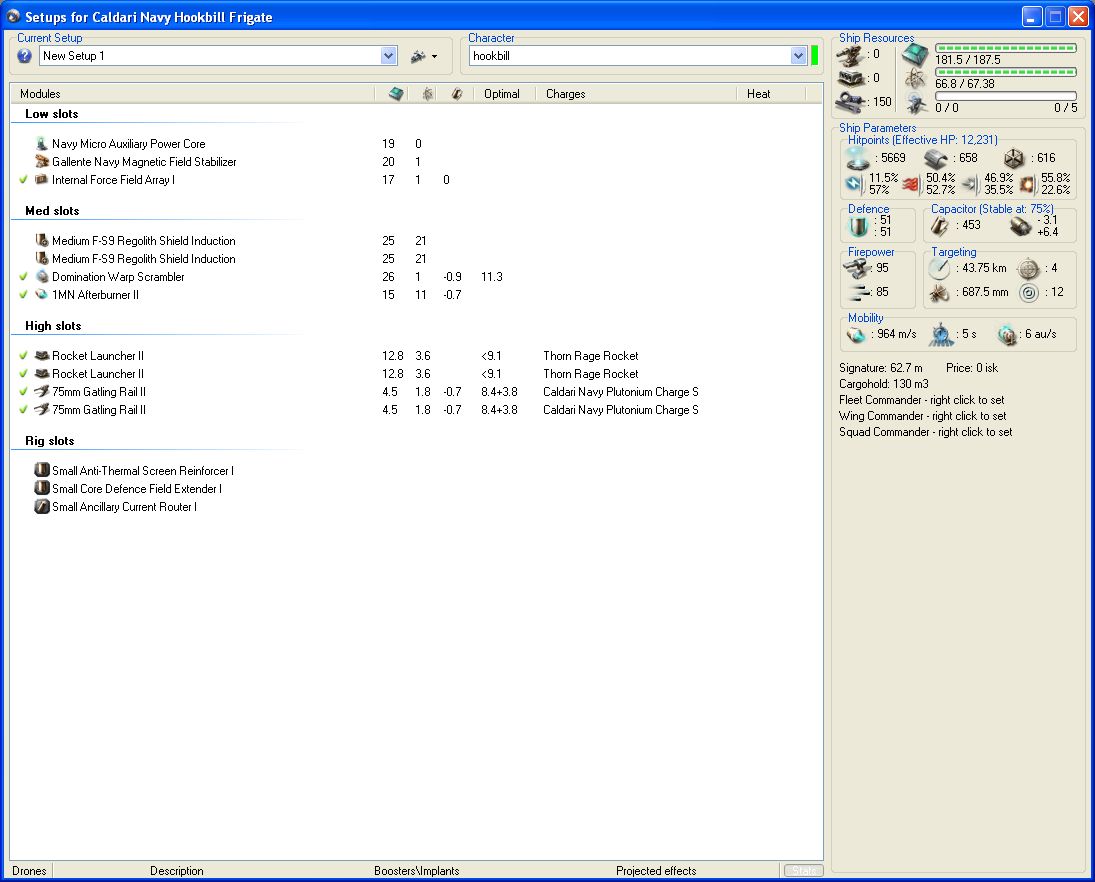1095x882 pixels.
Task: Click the capacitor column header icon
Action: pyautogui.click(x=457, y=94)
